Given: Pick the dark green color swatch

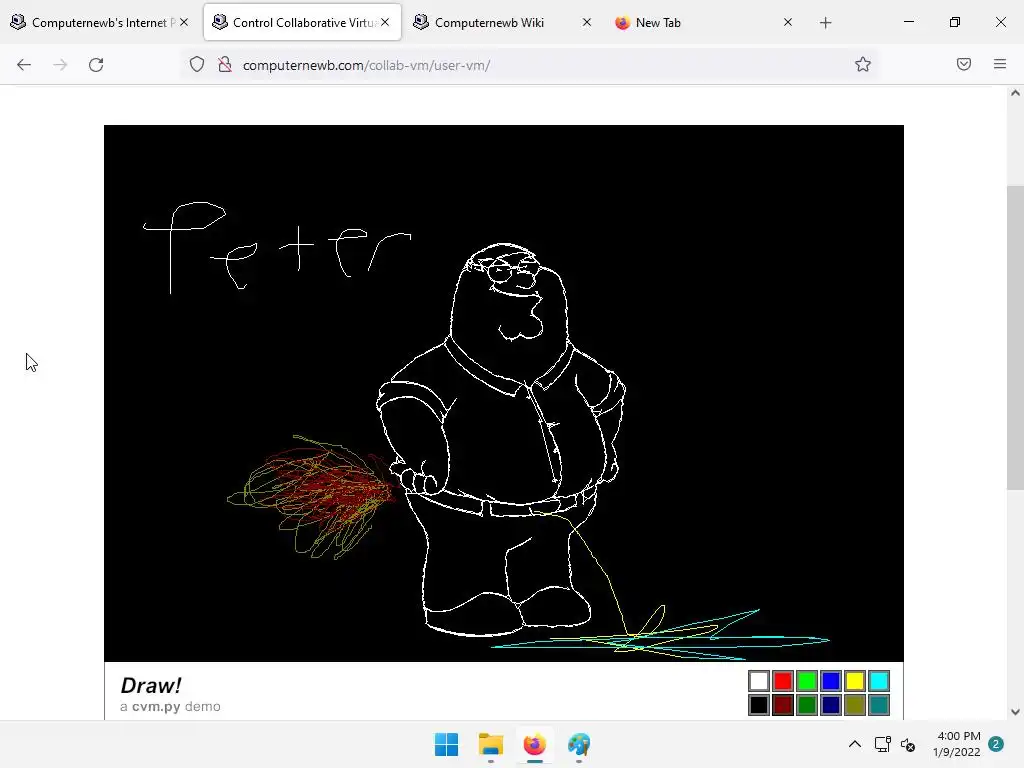Looking at the screenshot, I should (807, 705).
